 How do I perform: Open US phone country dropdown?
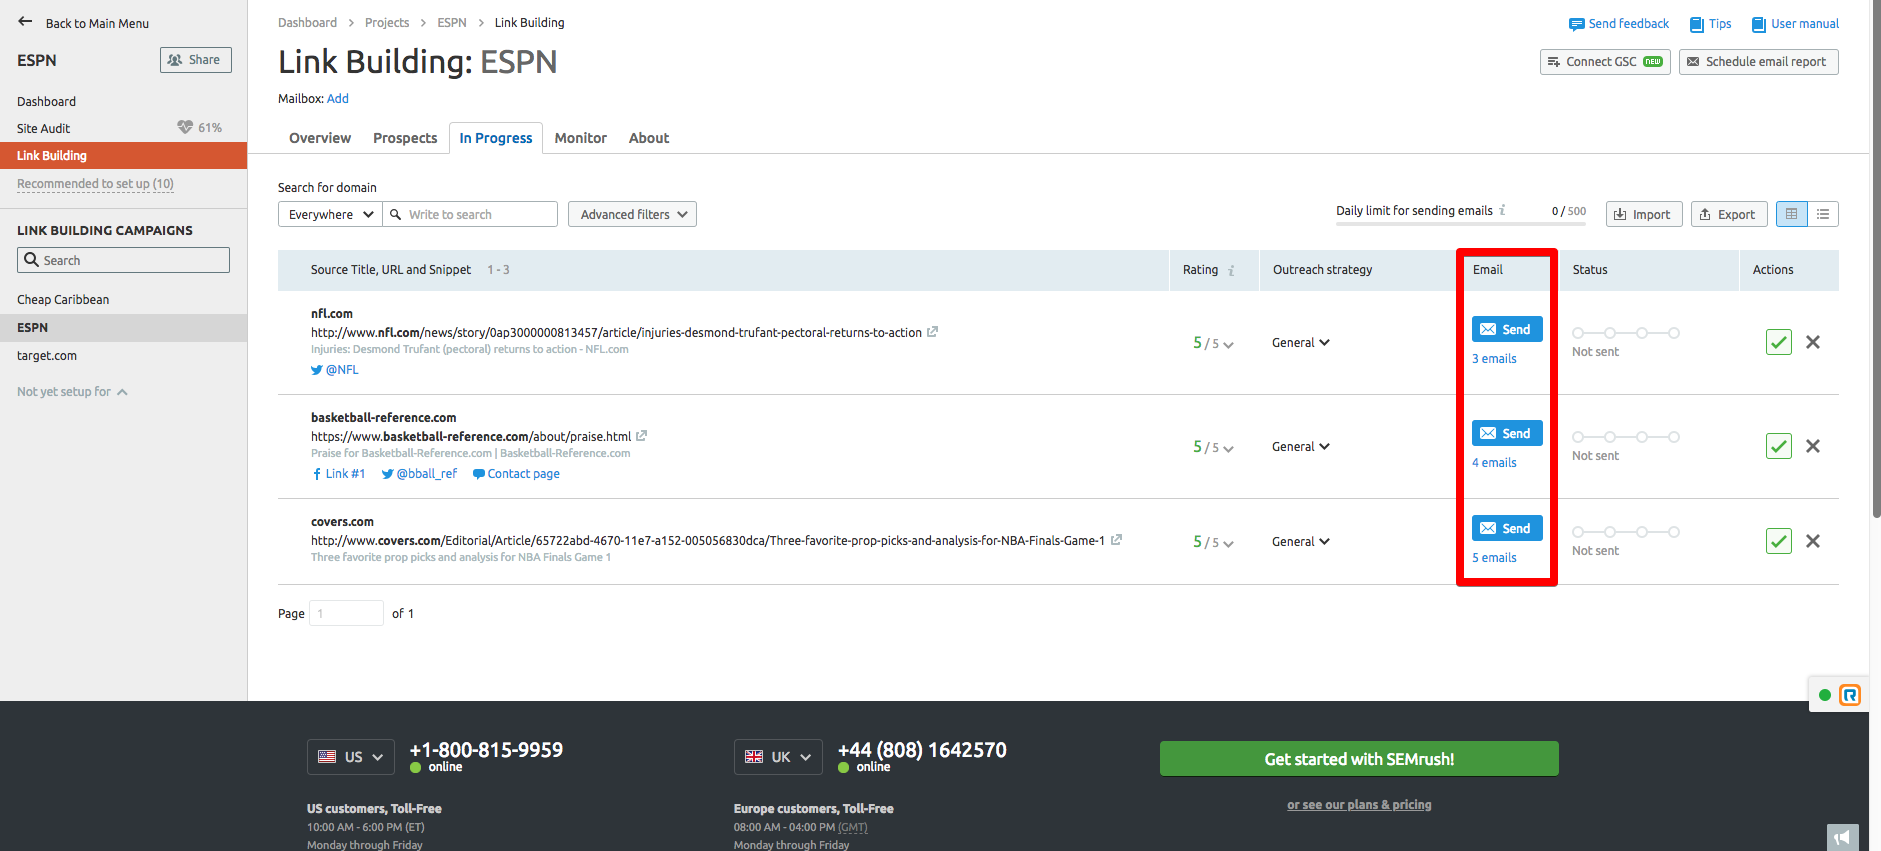pos(350,757)
